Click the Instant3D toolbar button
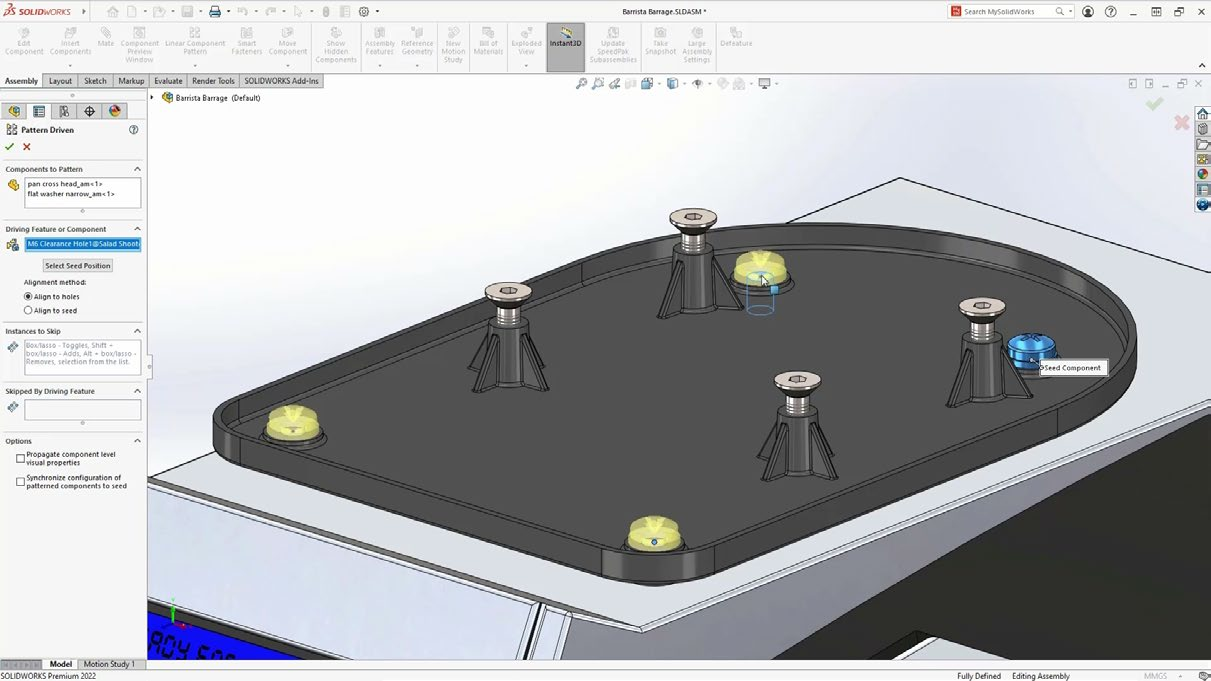This screenshot has height=681, width=1211. coord(565,47)
